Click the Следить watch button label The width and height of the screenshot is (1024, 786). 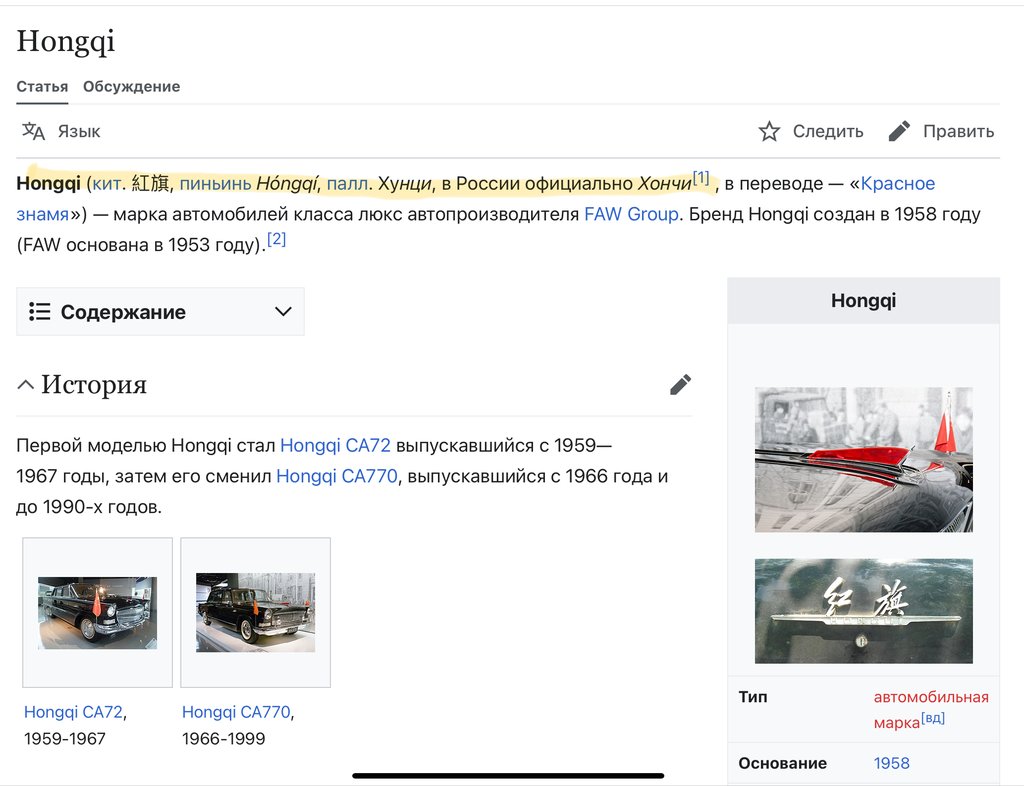828,131
